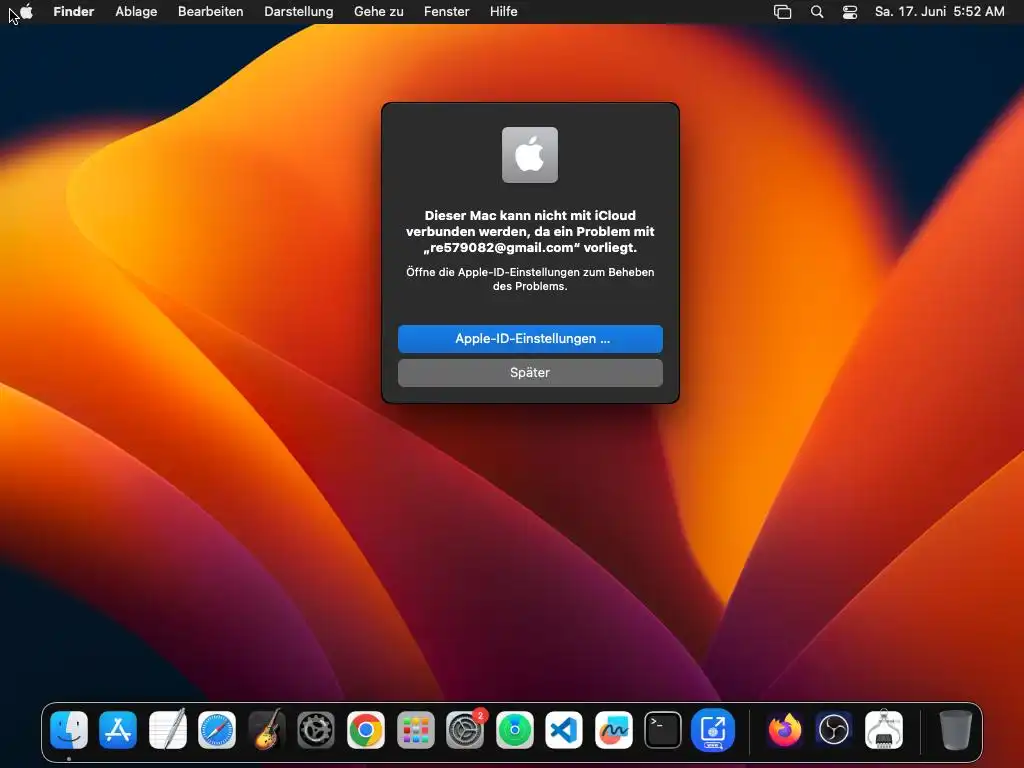Click the Apple logo image in dialog

click(530, 155)
